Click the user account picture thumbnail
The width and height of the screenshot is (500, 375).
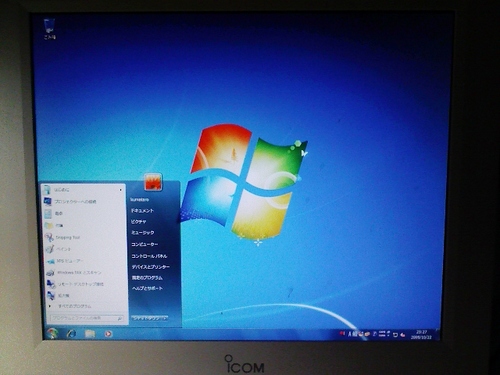pos(153,182)
